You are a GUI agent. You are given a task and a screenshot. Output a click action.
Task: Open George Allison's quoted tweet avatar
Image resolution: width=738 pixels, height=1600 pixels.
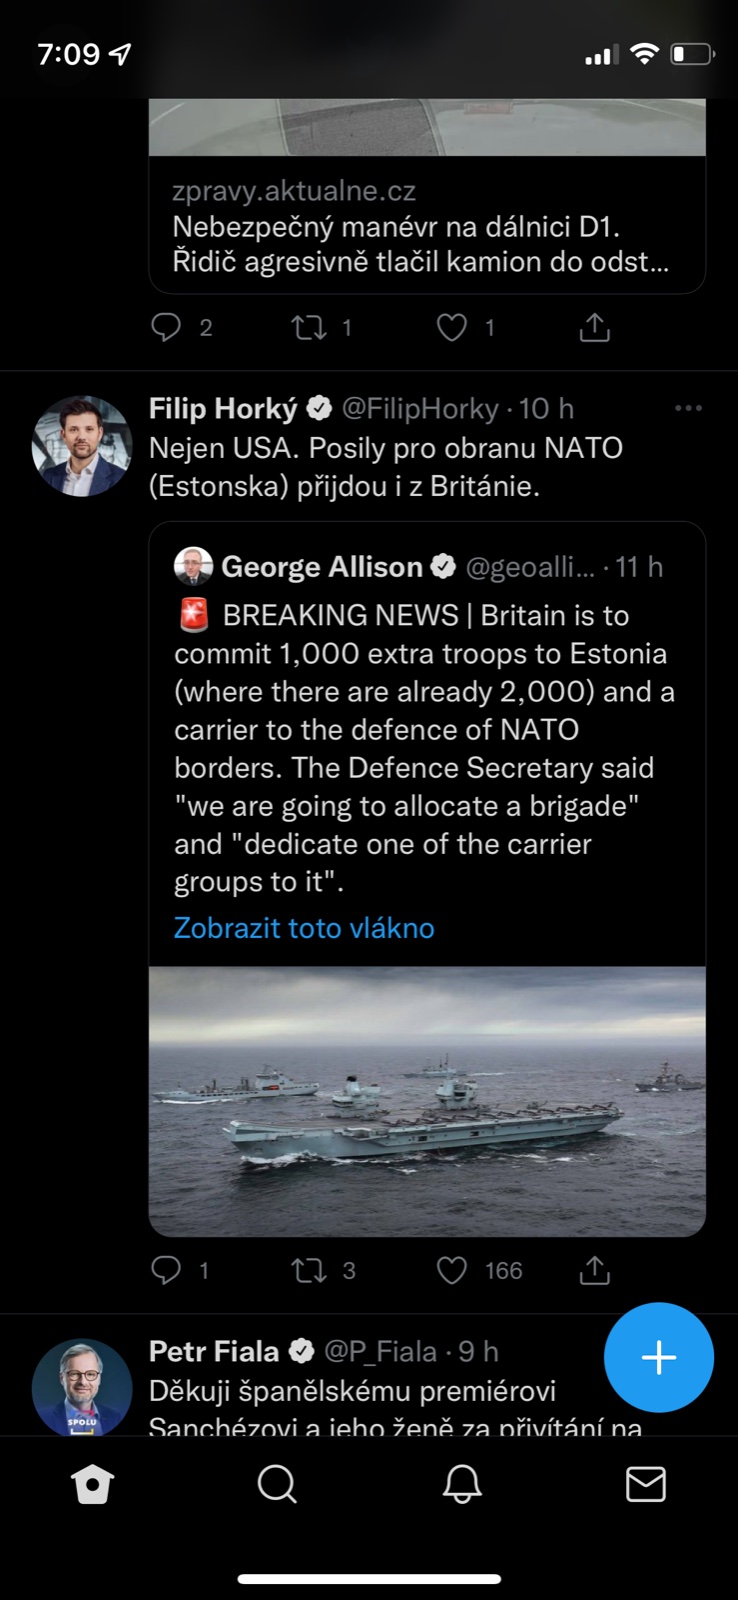click(193, 566)
